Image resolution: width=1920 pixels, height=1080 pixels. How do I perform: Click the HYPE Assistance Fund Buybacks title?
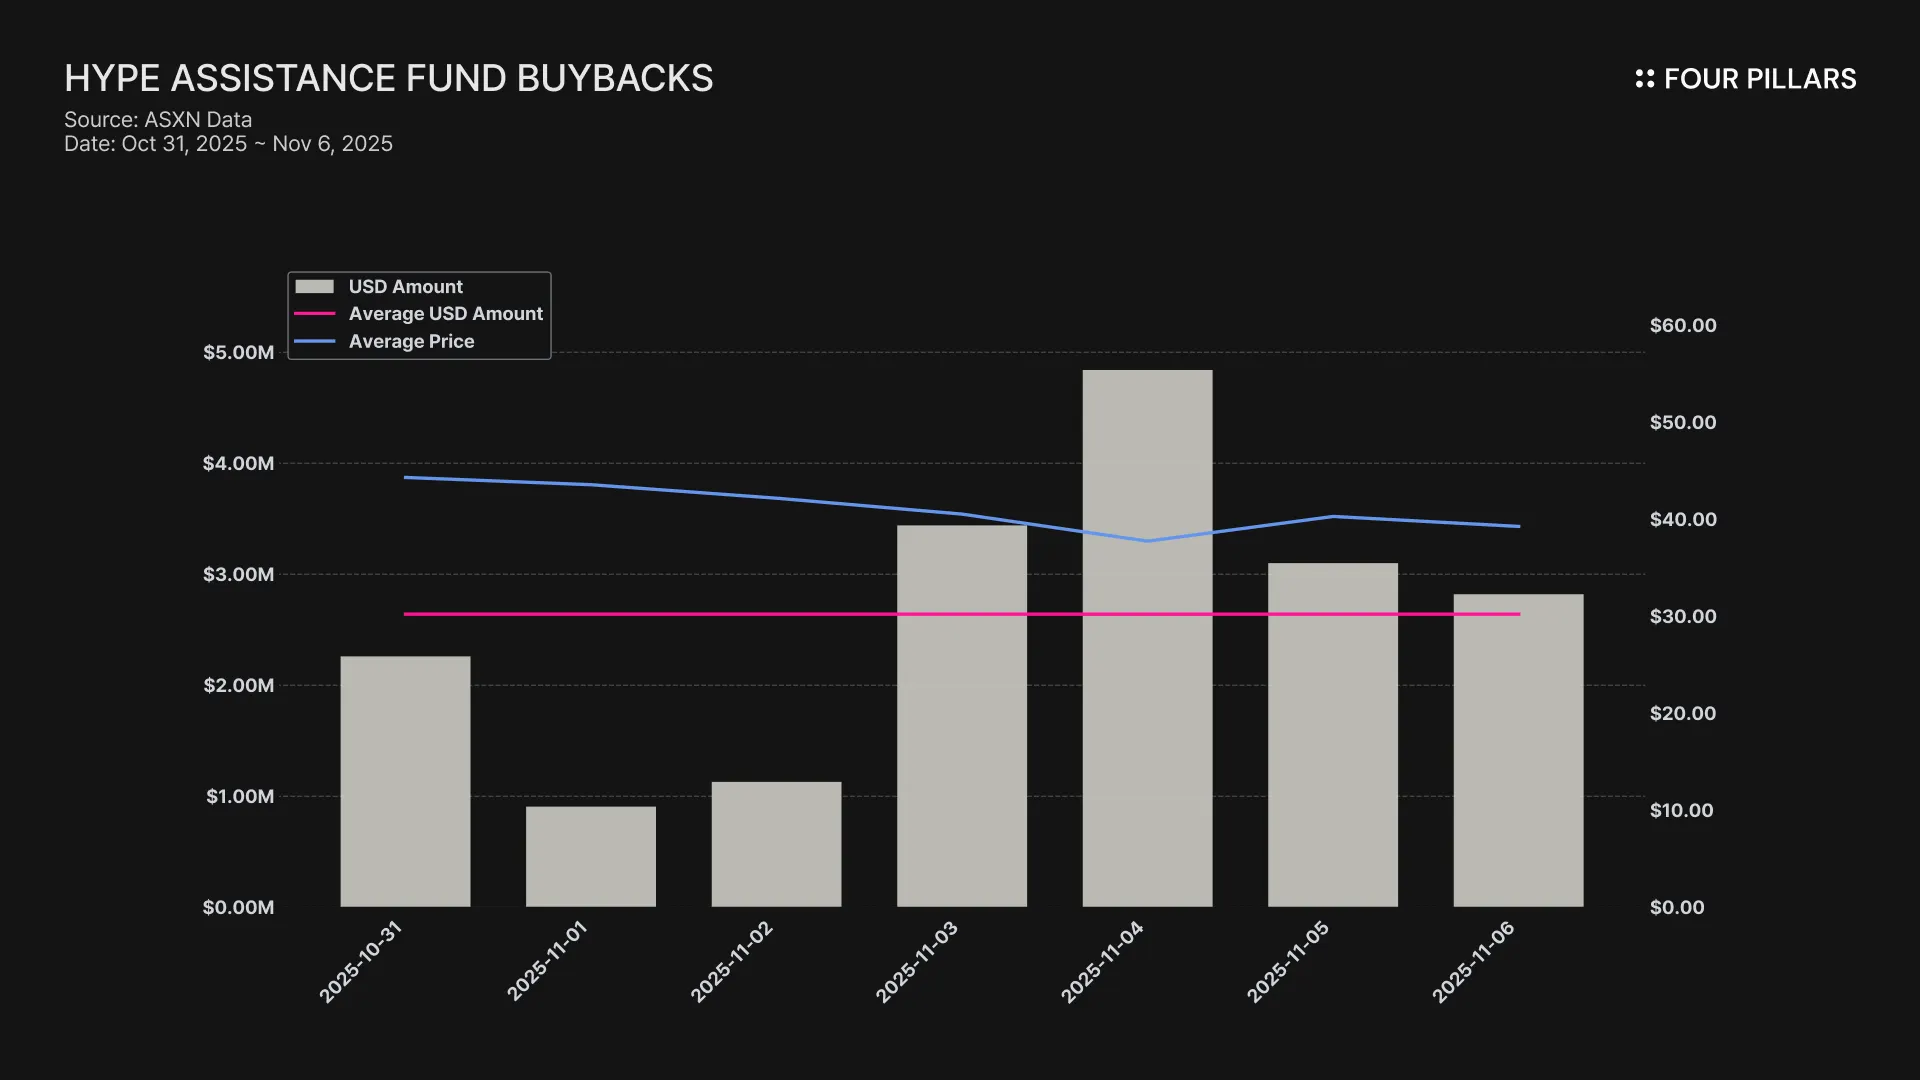tap(388, 78)
